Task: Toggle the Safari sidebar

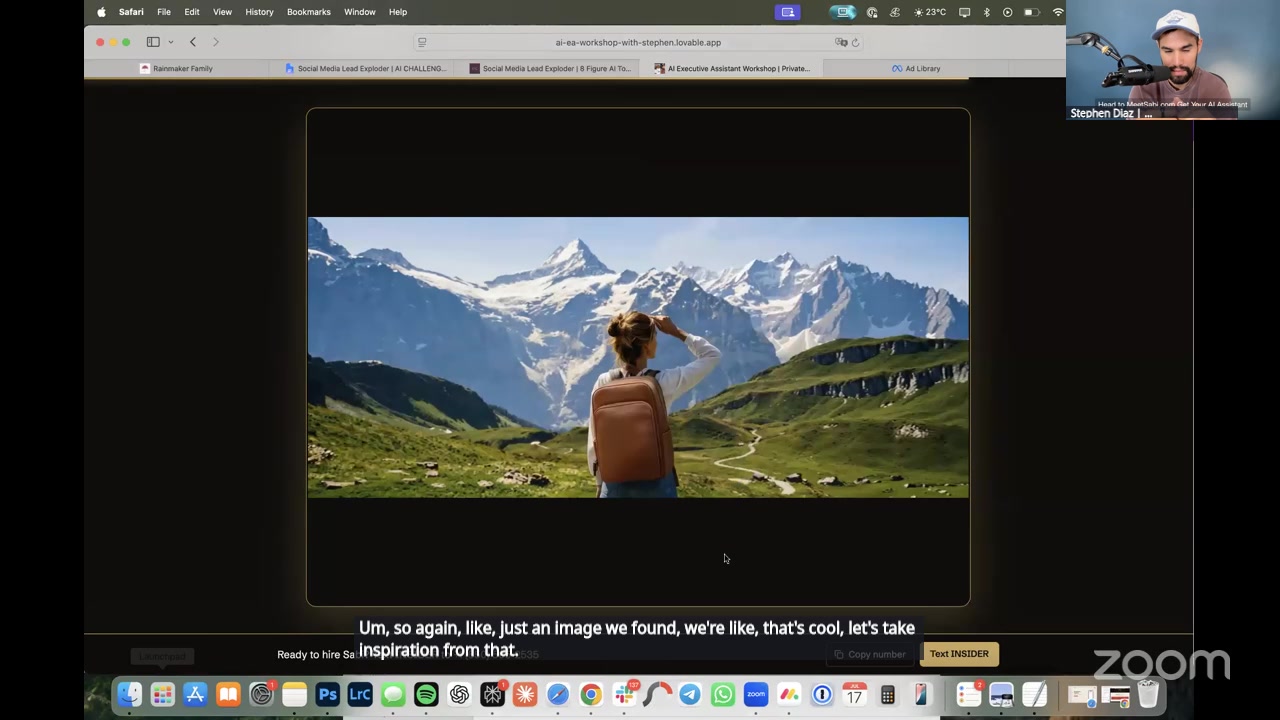Action: (153, 42)
